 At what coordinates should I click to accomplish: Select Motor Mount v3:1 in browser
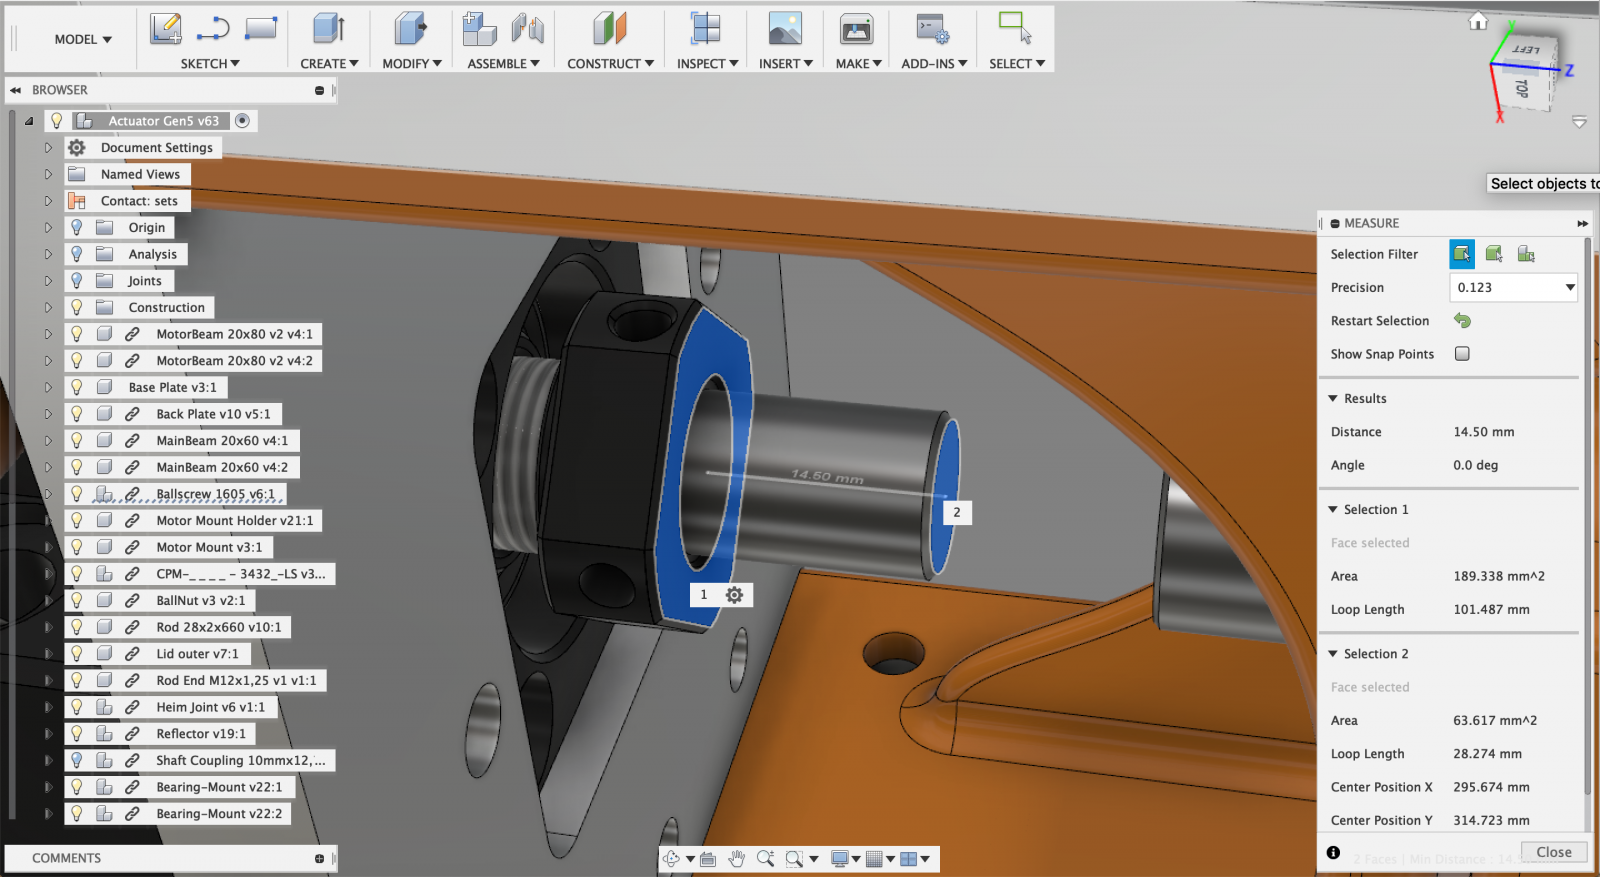208,548
